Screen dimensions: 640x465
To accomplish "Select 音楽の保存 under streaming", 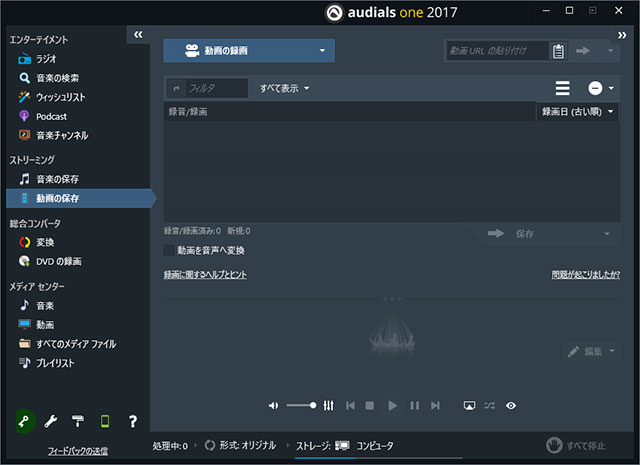I will pyautogui.click(x=49, y=179).
